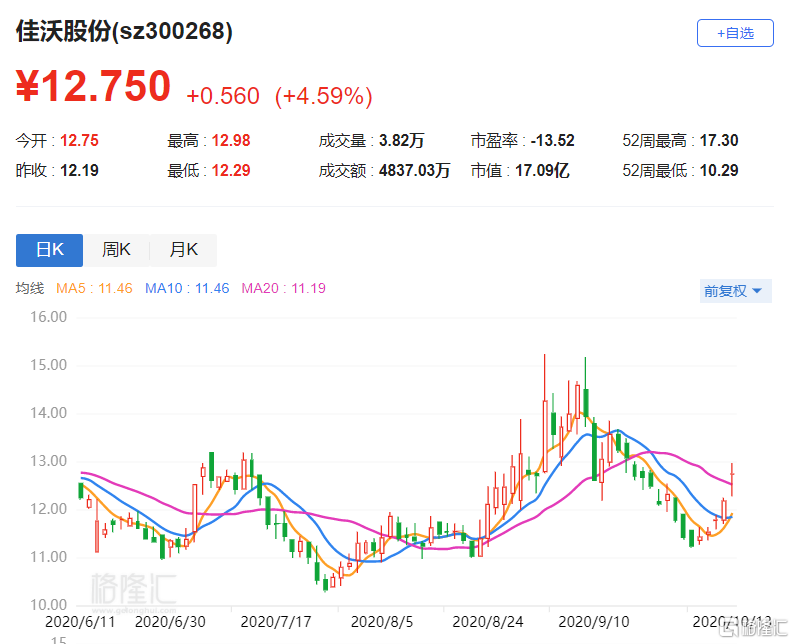Open the 前复权 adjustment dropdown
The image size is (794, 644).
tap(735, 291)
